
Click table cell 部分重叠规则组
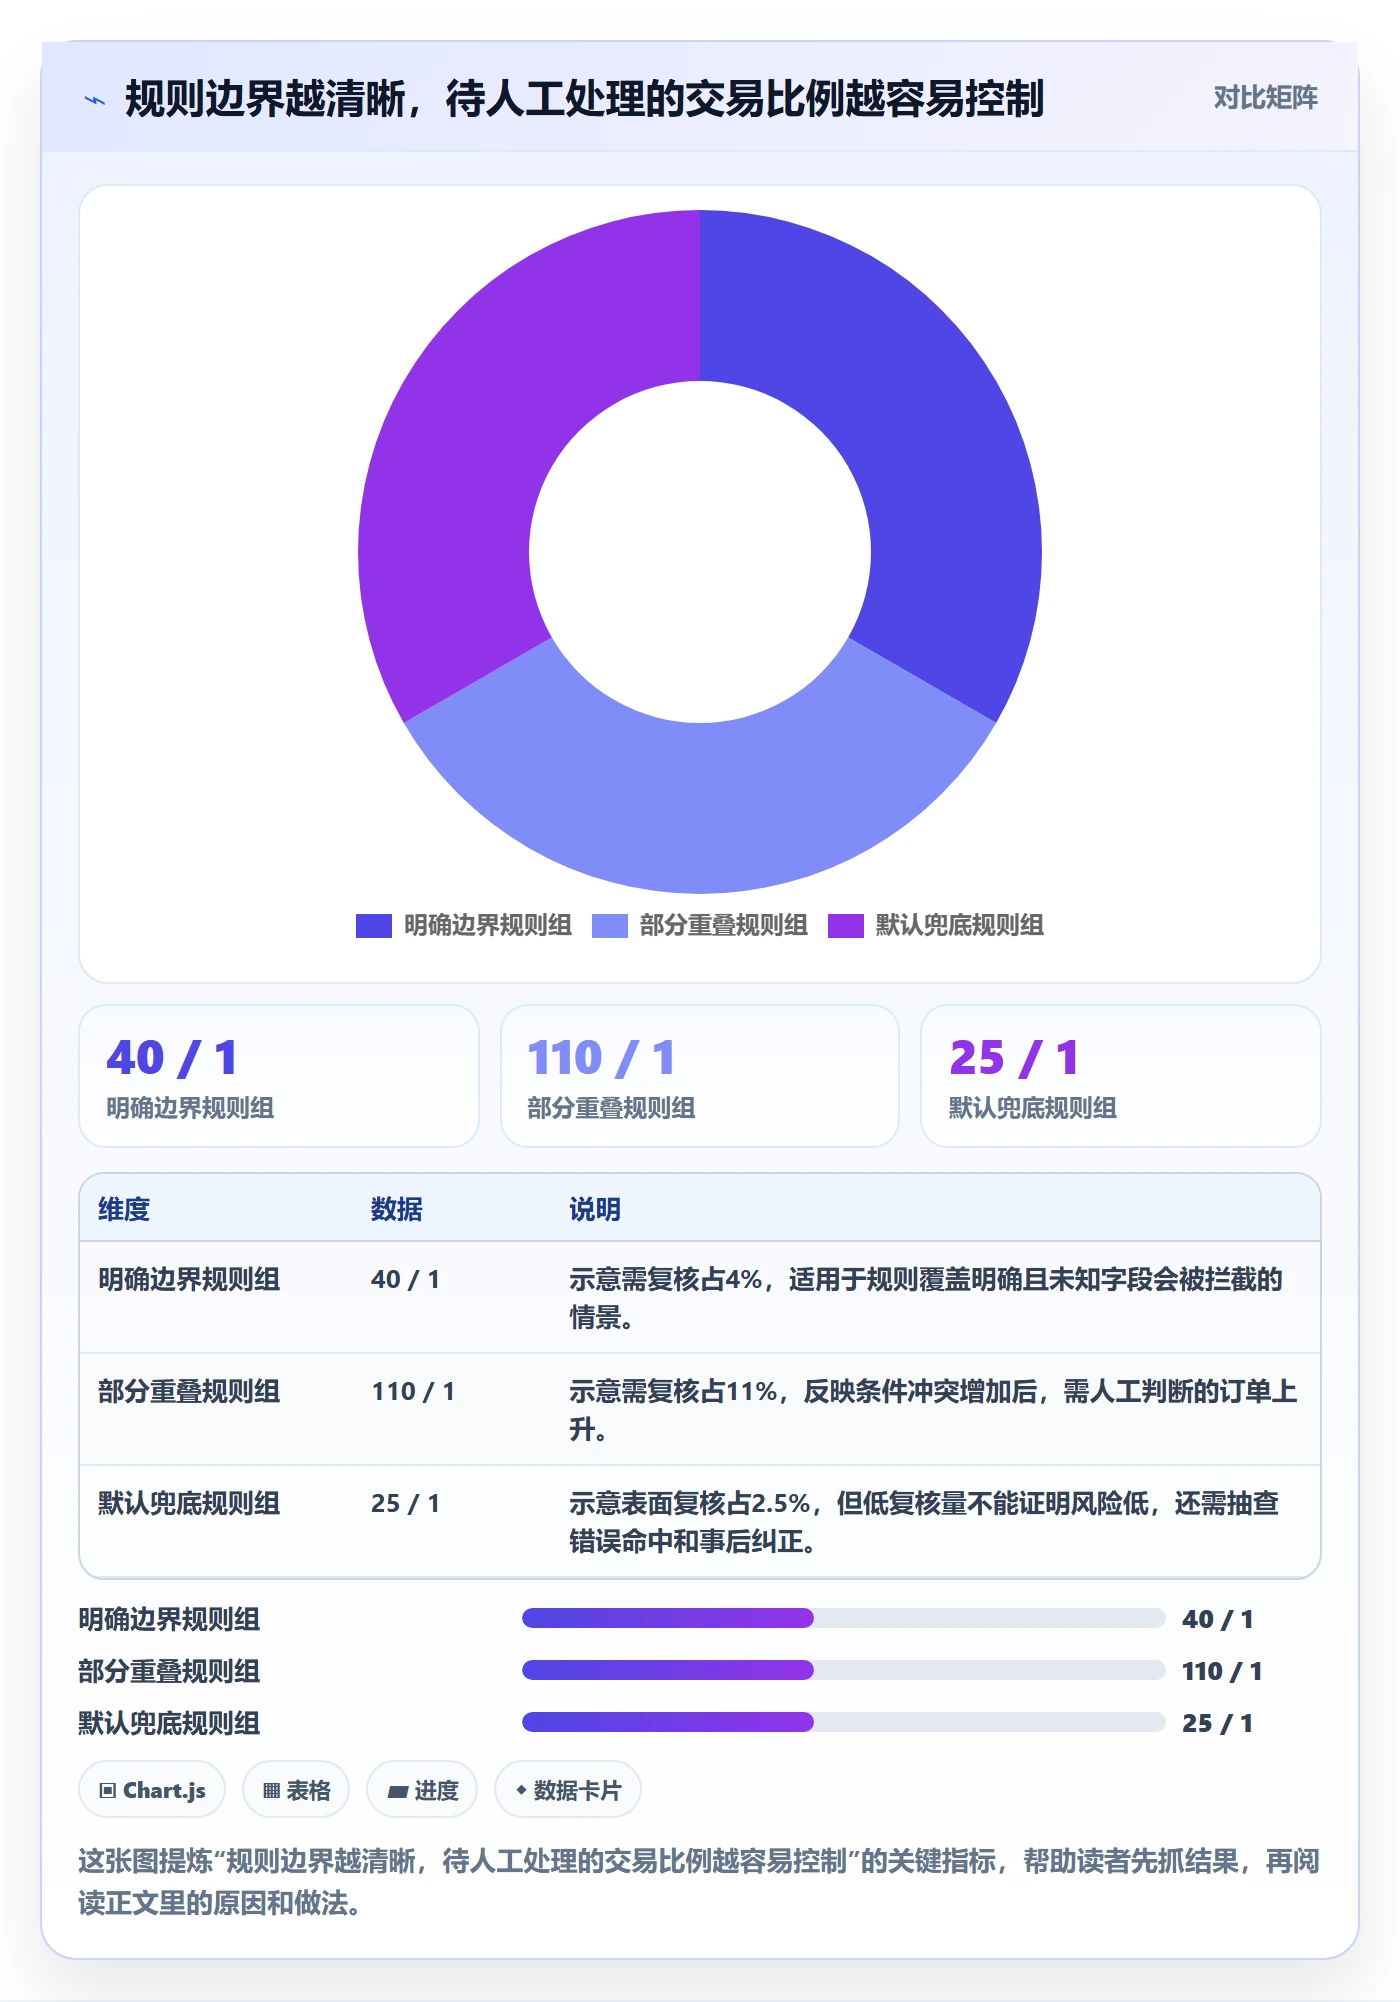pyautogui.click(x=189, y=1392)
